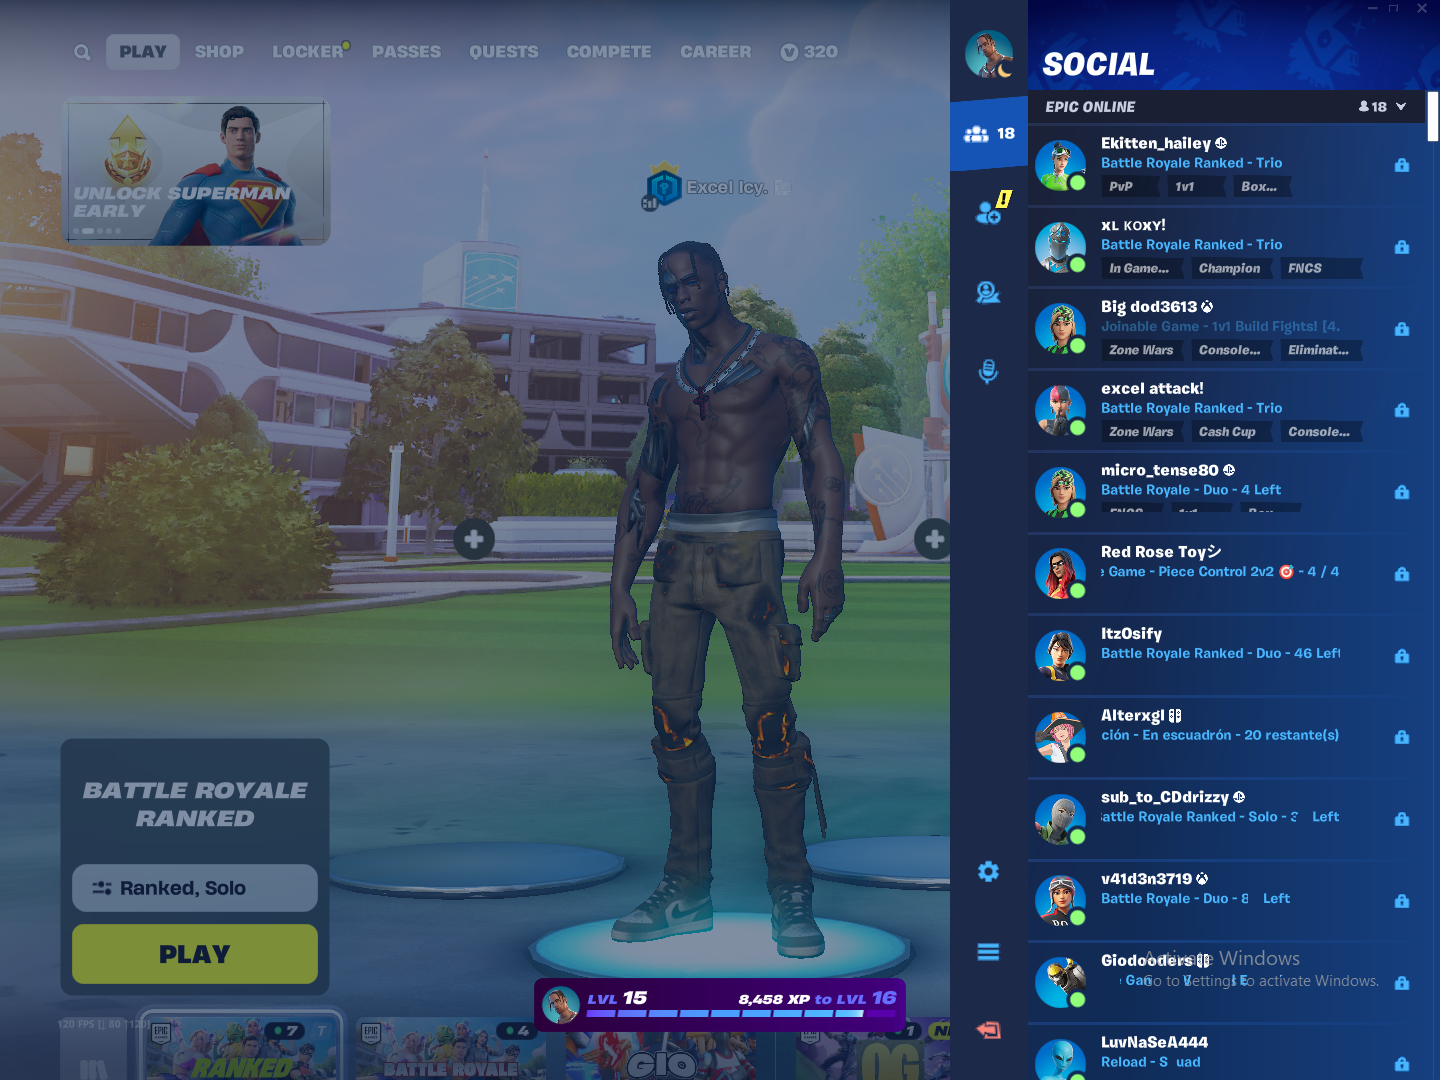Screen dimensions: 1440x1080
Task: Click the Level 15 XP progress bar
Action: (720, 1005)
